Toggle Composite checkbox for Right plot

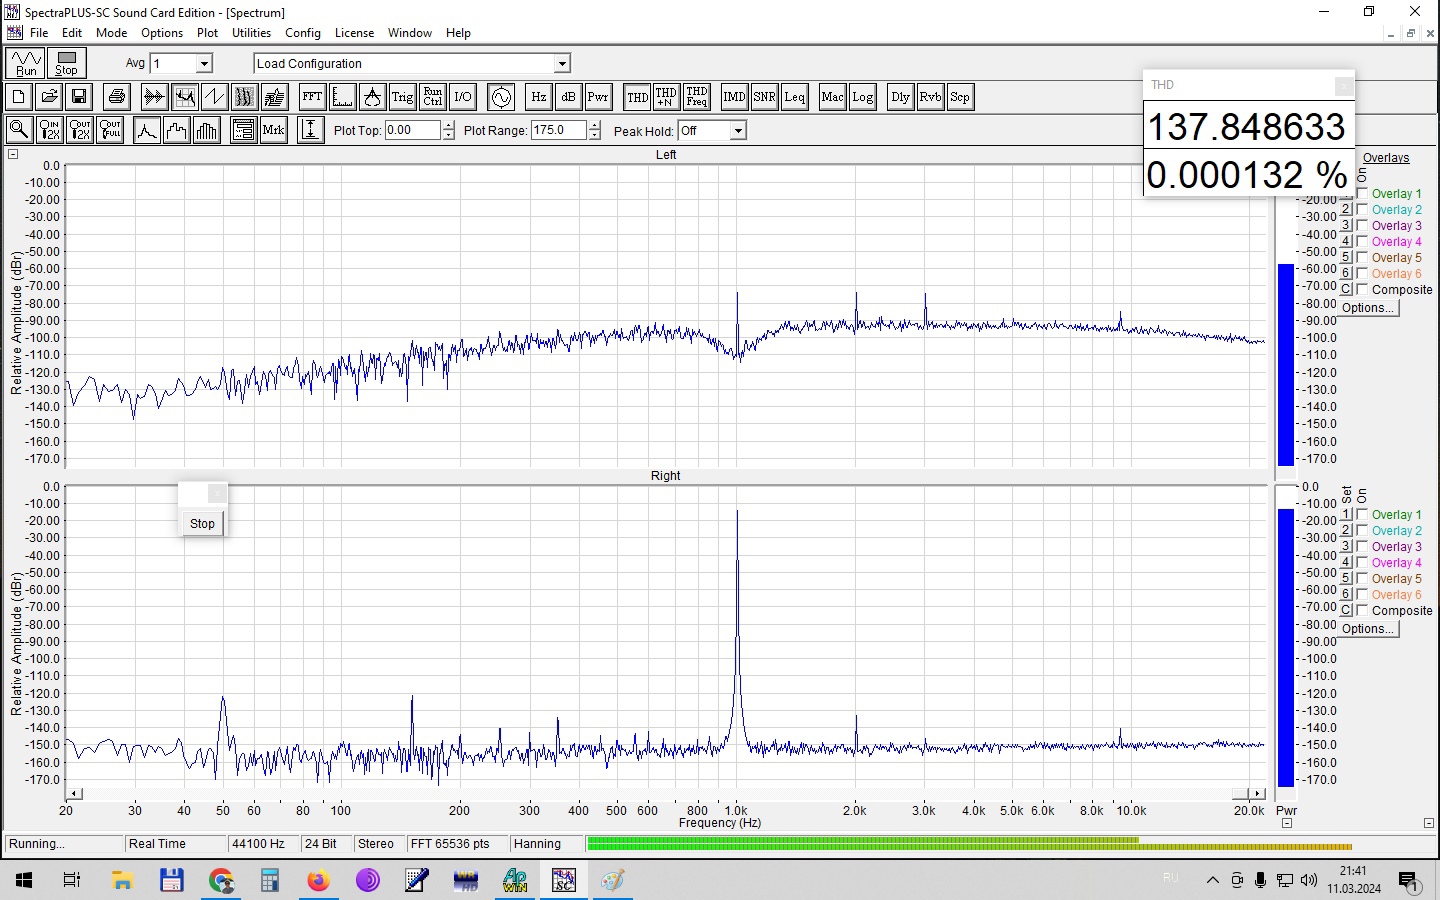1362,611
